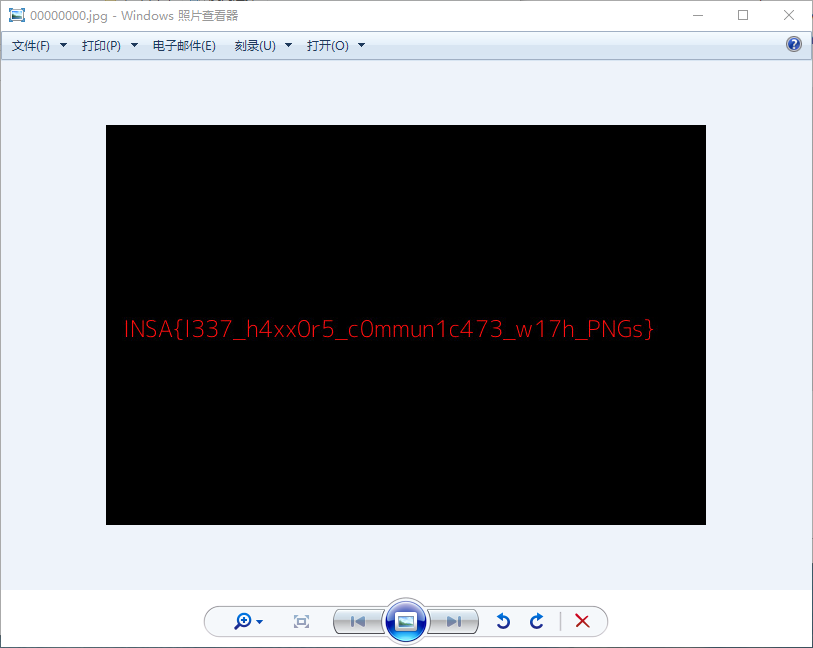
Task: Rotate the image clockwise
Action: coord(537,621)
